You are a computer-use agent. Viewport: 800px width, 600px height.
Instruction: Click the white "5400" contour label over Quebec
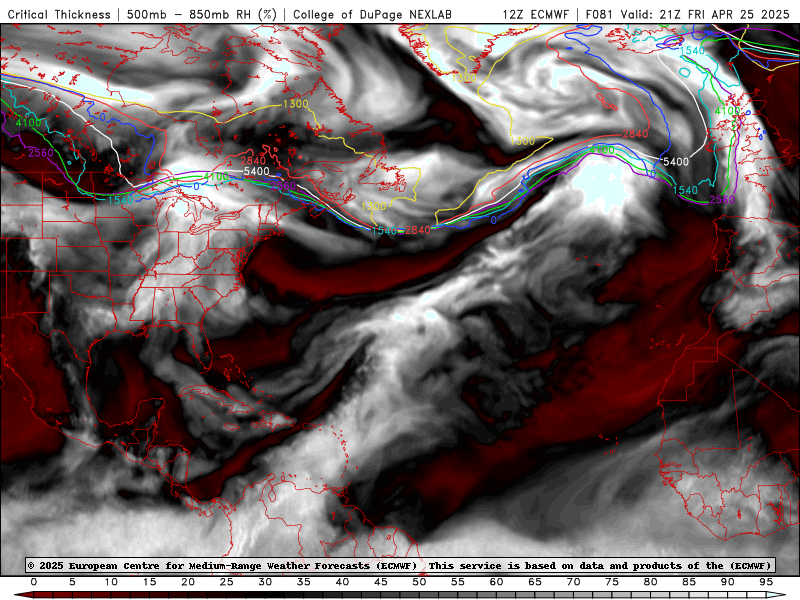point(257,171)
